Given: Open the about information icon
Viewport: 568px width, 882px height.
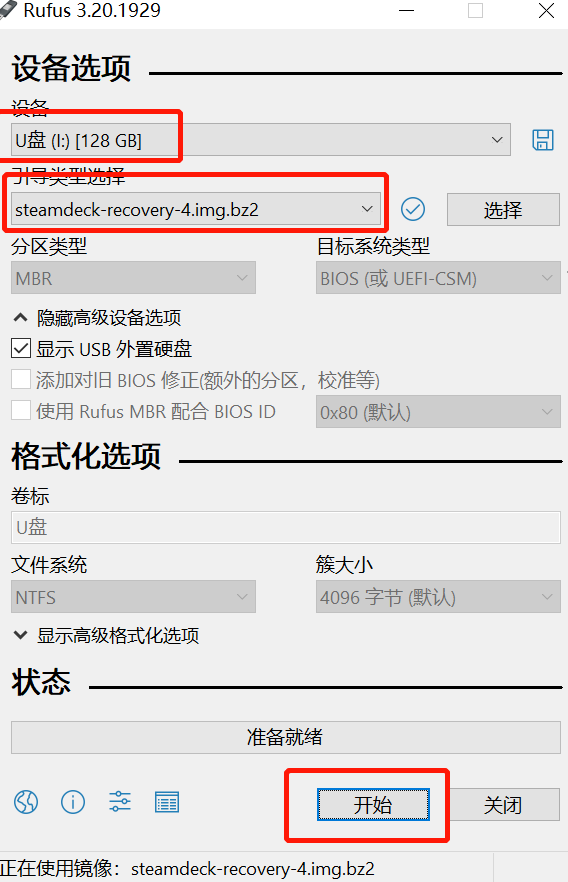Looking at the screenshot, I should (x=73, y=802).
